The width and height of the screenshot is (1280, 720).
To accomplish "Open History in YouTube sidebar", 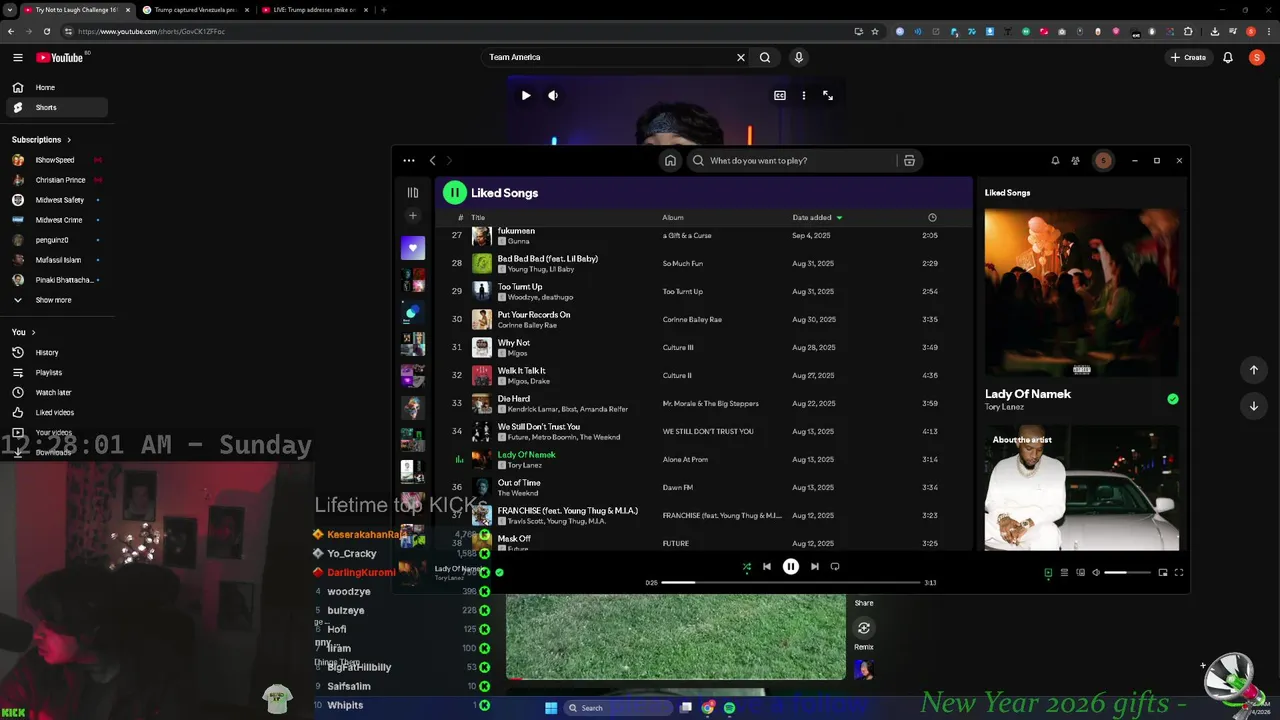I will click(x=56, y=352).
